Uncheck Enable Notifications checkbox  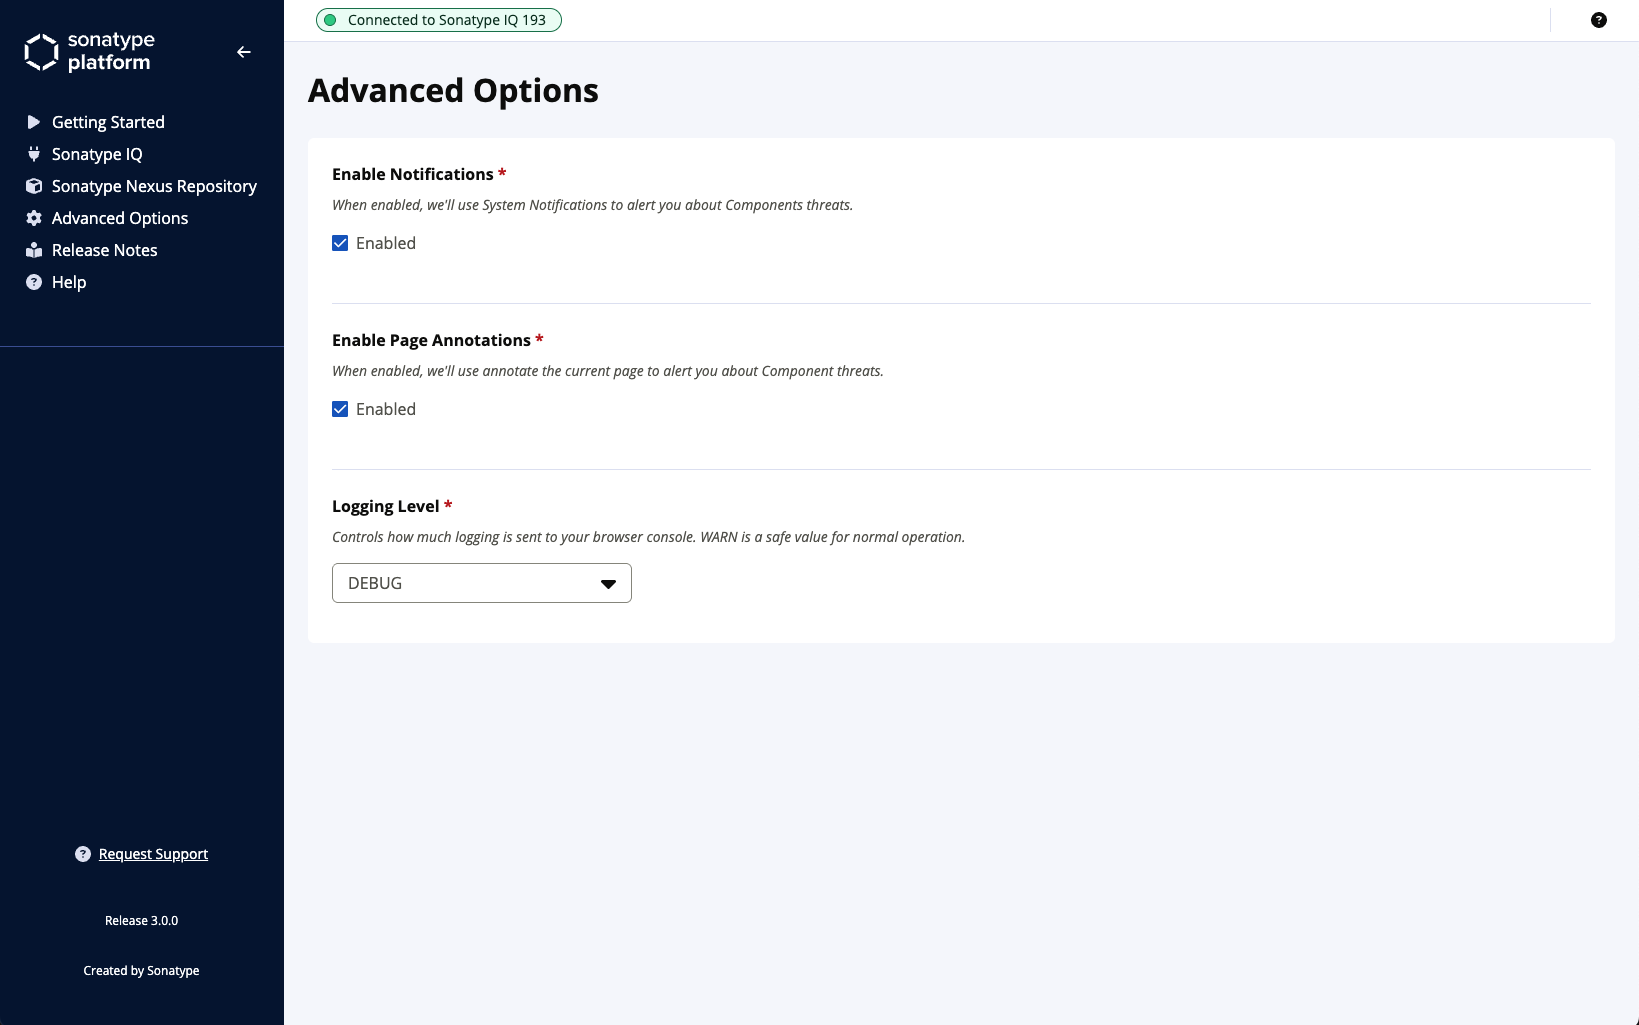coord(340,243)
